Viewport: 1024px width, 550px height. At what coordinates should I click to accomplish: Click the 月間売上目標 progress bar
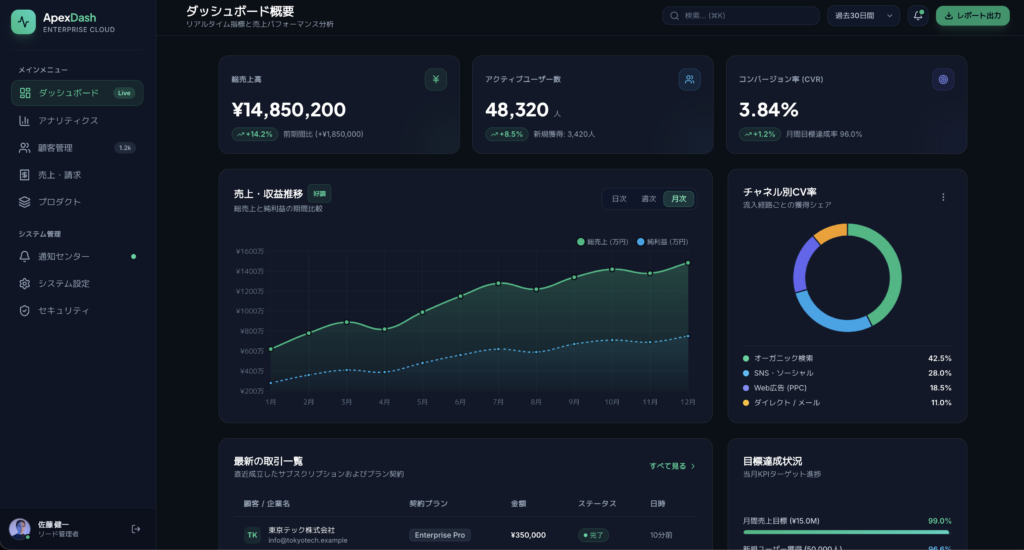846,532
